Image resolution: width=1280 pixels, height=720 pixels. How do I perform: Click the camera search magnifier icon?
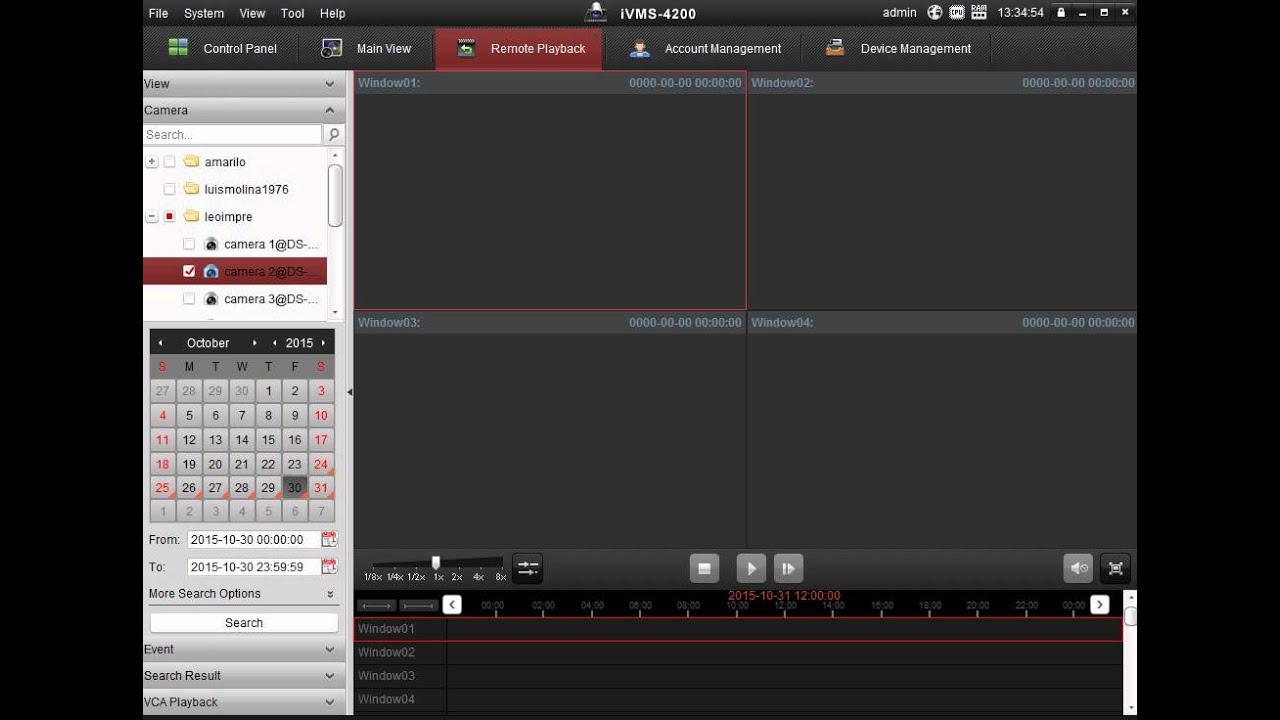[334, 134]
